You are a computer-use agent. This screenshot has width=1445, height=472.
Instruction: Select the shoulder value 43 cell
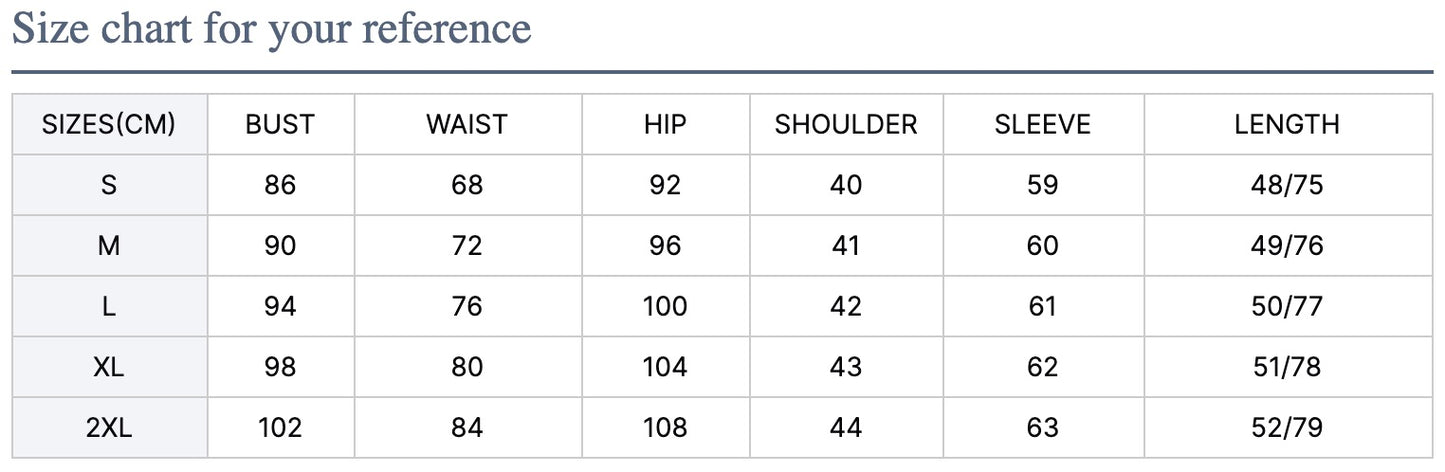(x=846, y=367)
